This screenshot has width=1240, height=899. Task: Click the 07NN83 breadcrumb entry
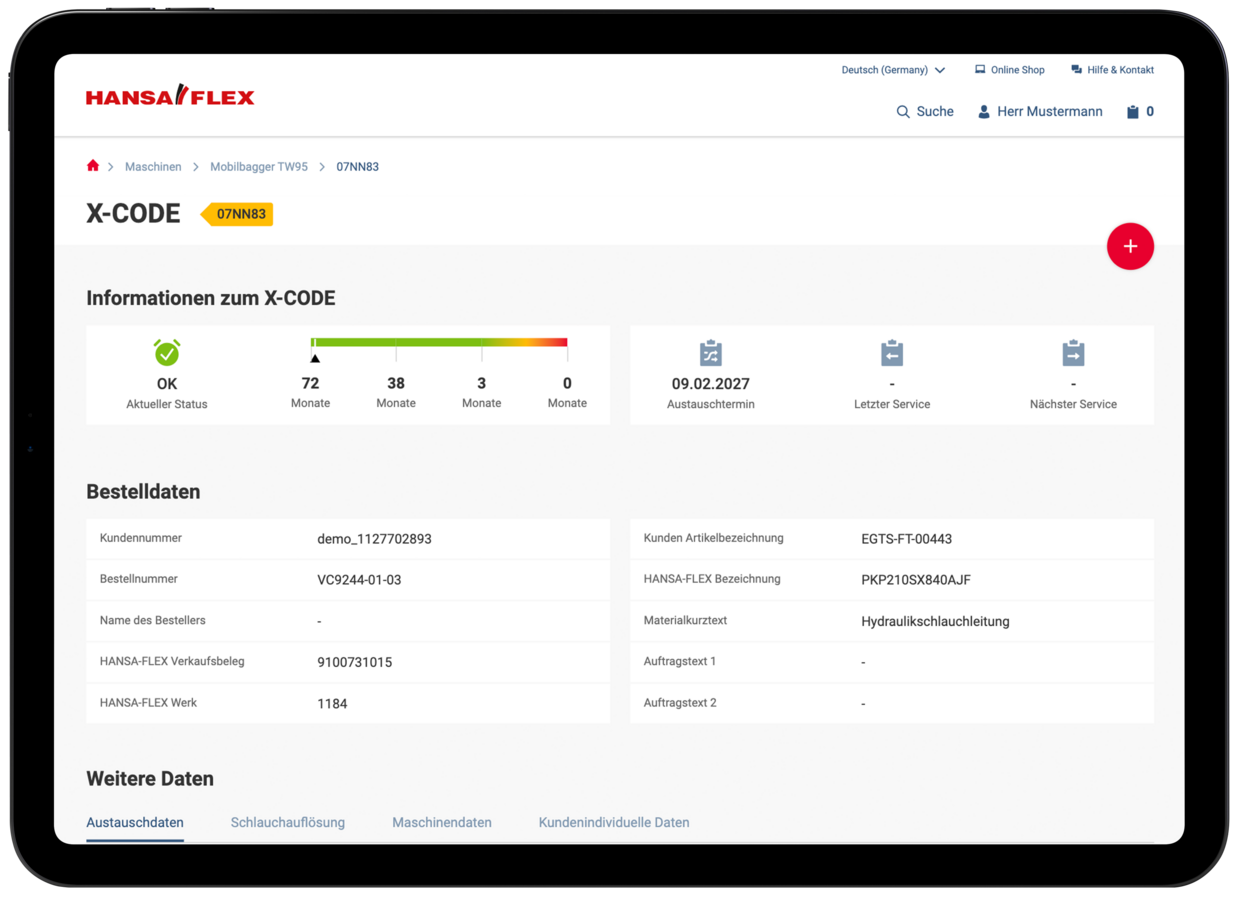point(357,167)
